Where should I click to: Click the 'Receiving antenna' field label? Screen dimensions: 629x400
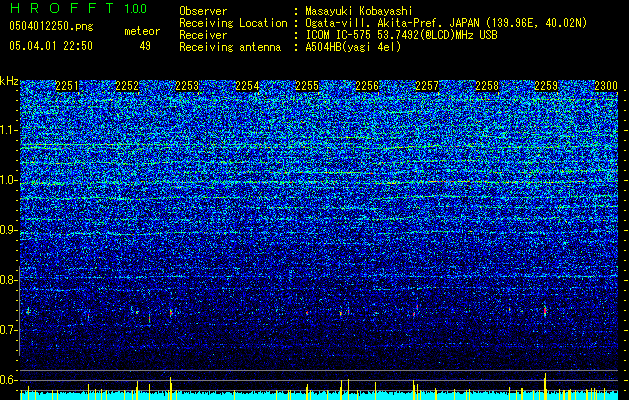tap(230, 47)
